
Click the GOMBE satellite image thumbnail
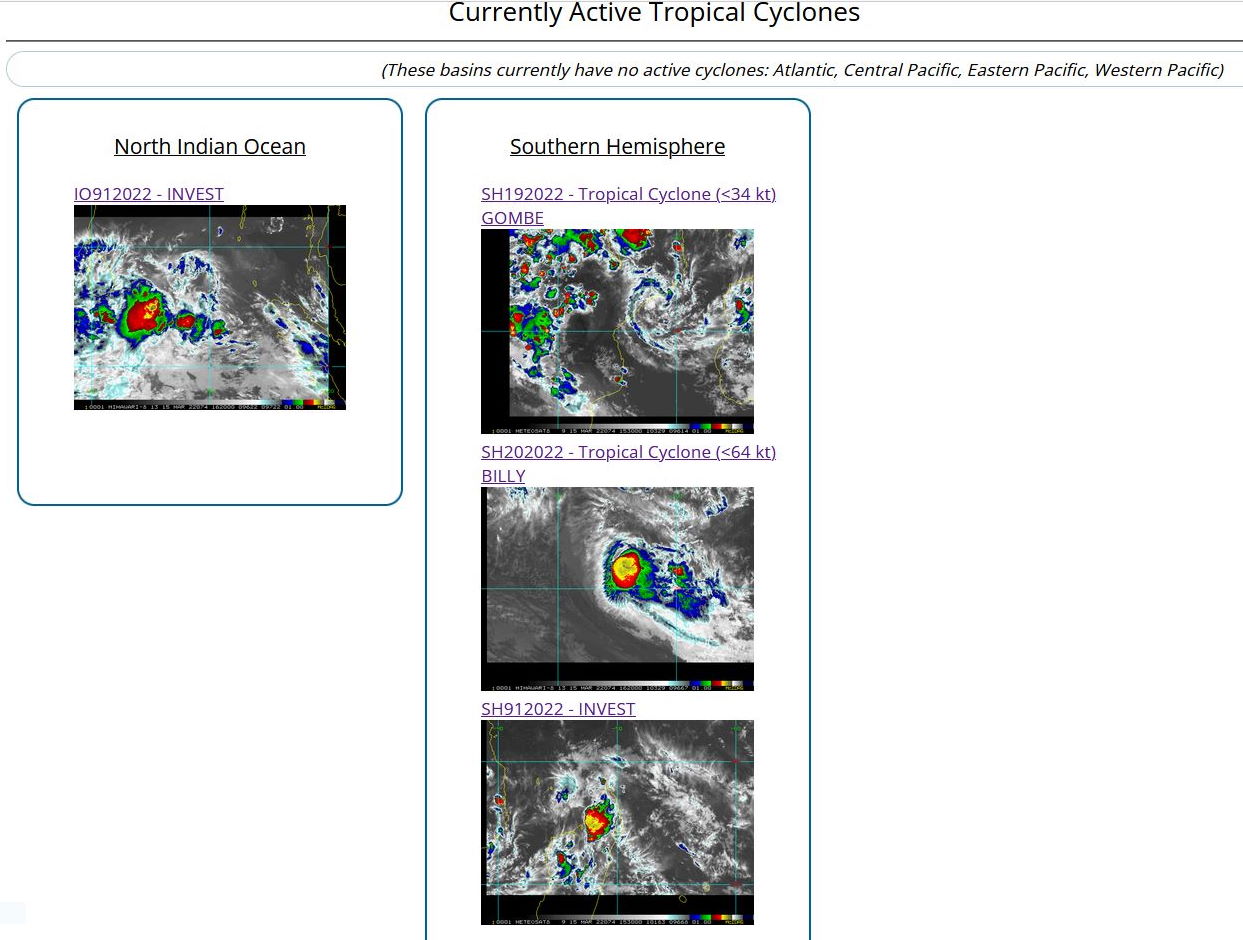pos(617,330)
